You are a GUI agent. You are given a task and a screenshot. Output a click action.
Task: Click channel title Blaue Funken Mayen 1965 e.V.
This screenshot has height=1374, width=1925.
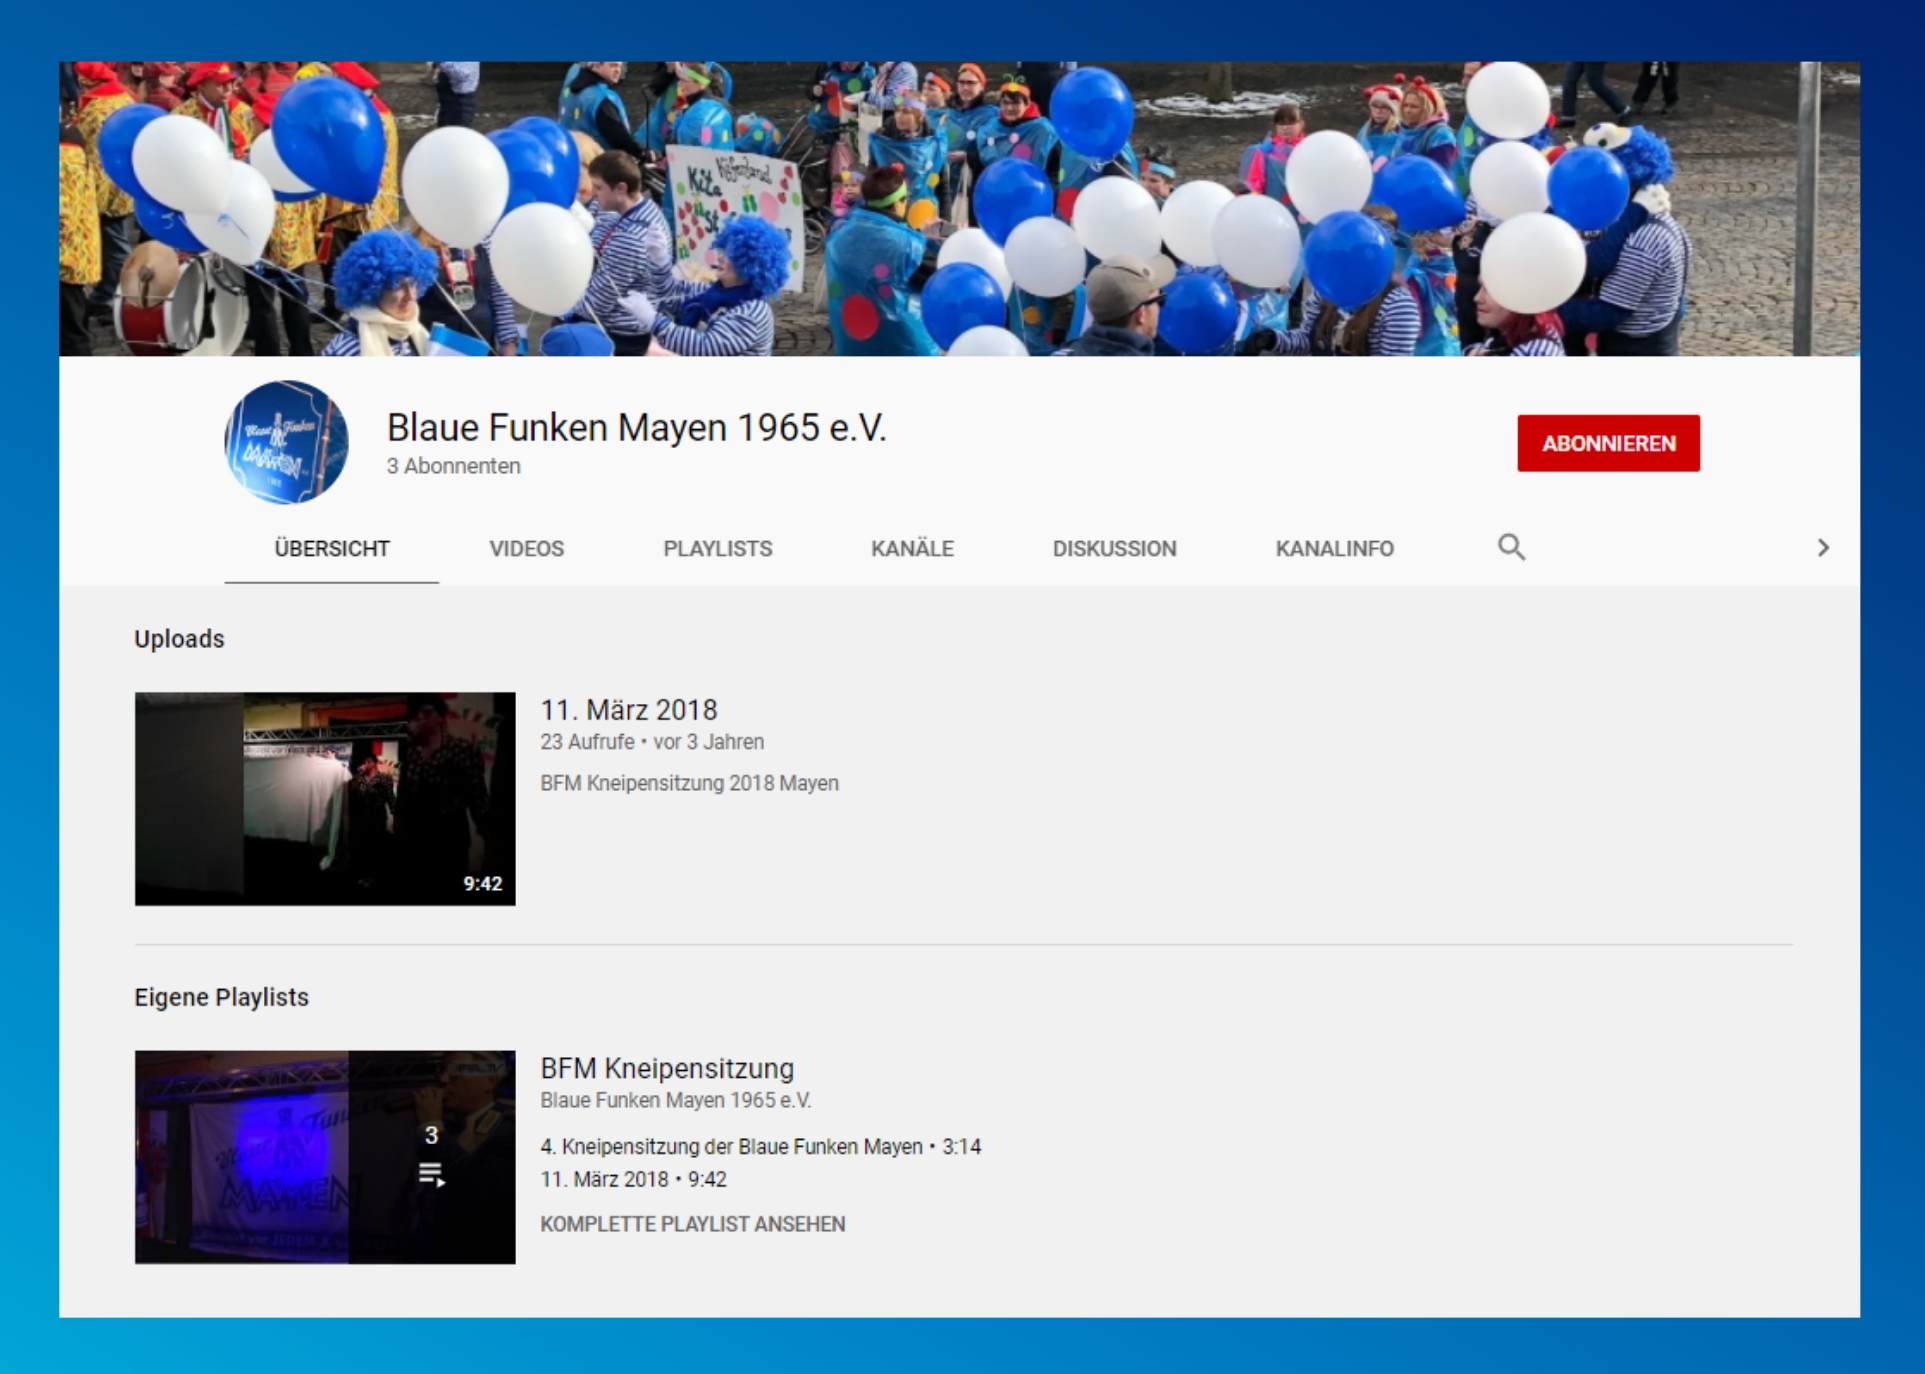click(636, 427)
